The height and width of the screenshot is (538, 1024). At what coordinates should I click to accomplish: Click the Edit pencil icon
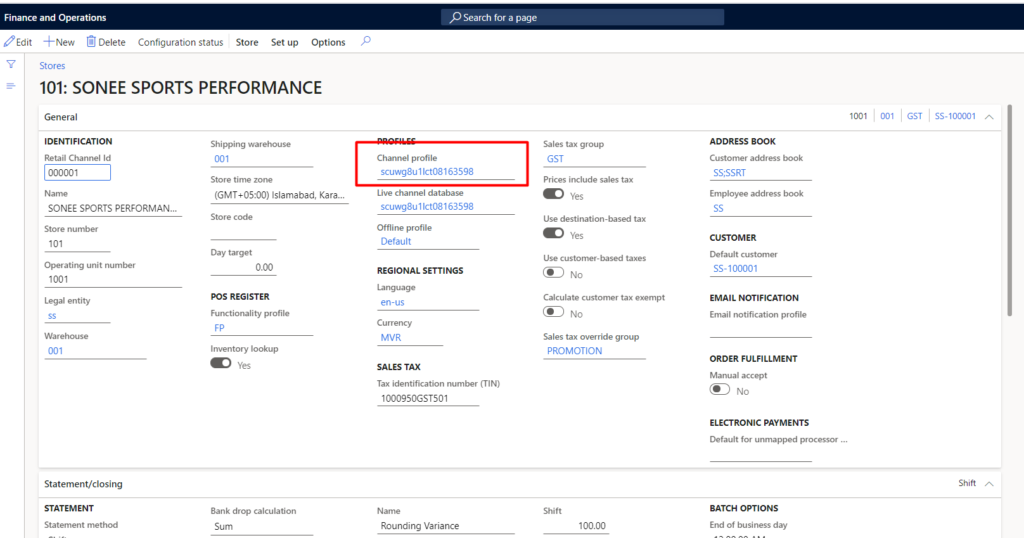pyautogui.click(x=9, y=42)
